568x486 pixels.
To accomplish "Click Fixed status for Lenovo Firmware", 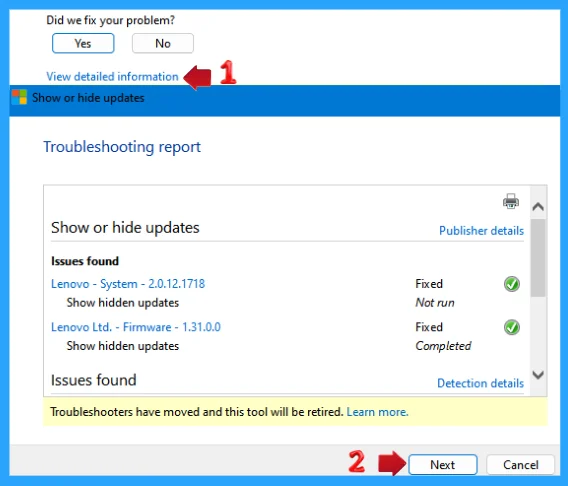I will (429, 327).
